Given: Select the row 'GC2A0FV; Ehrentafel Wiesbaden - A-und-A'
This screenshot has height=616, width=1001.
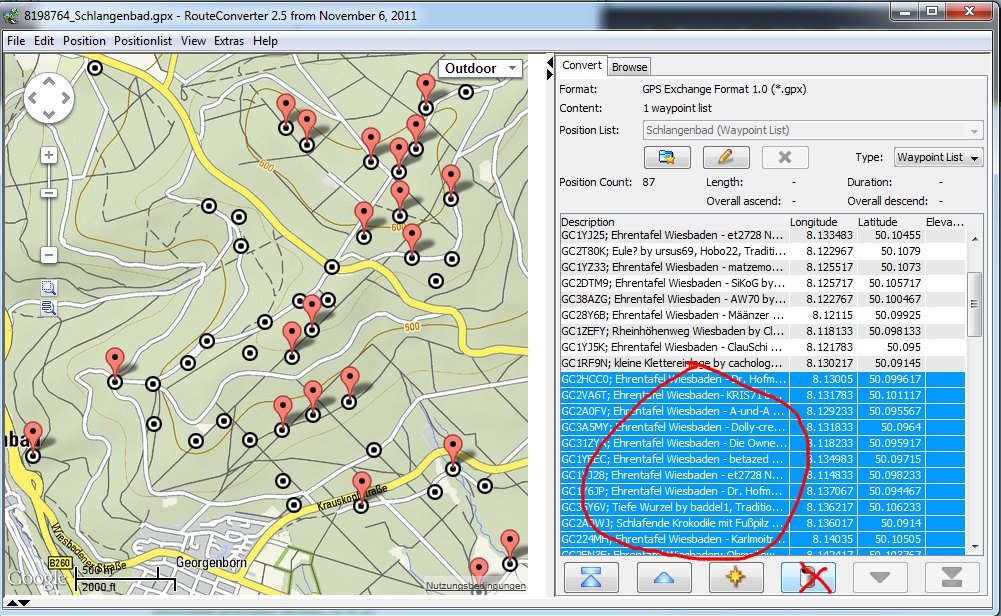Looking at the screenshot, I should pos(763,411).
